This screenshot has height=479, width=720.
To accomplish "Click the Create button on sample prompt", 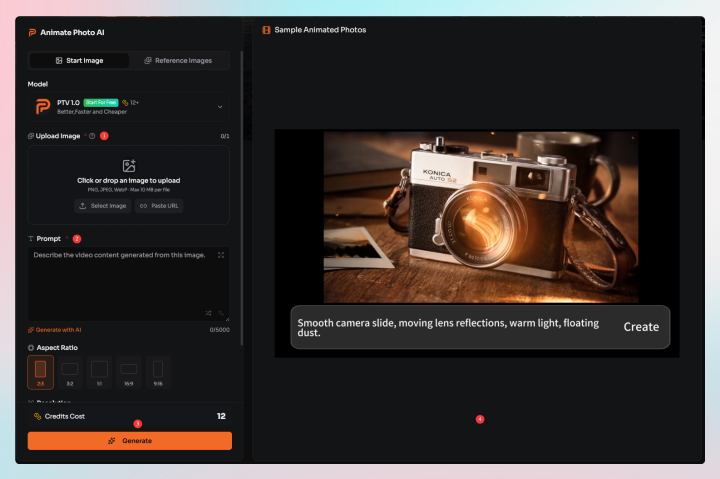I will click(641, 327).
